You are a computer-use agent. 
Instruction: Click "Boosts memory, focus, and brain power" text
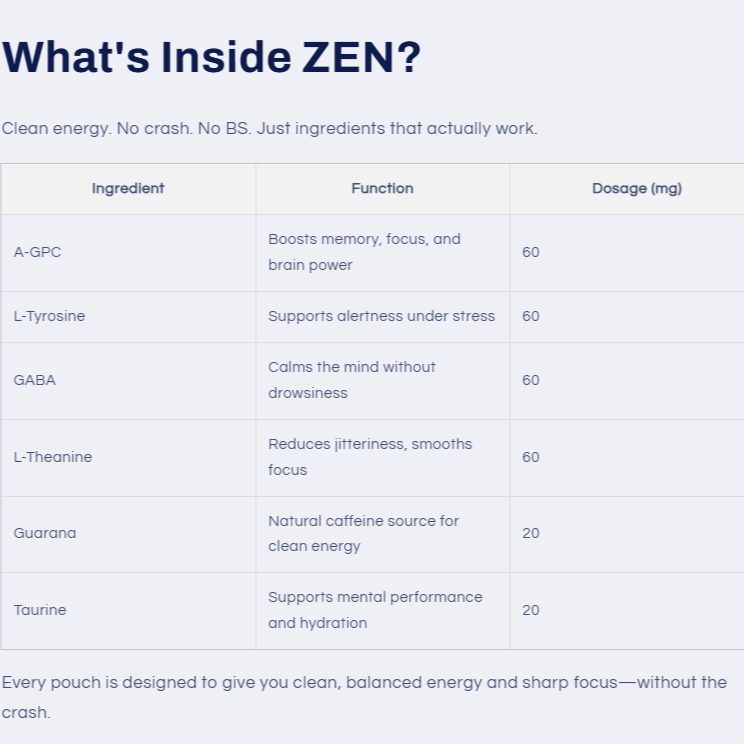364,253
